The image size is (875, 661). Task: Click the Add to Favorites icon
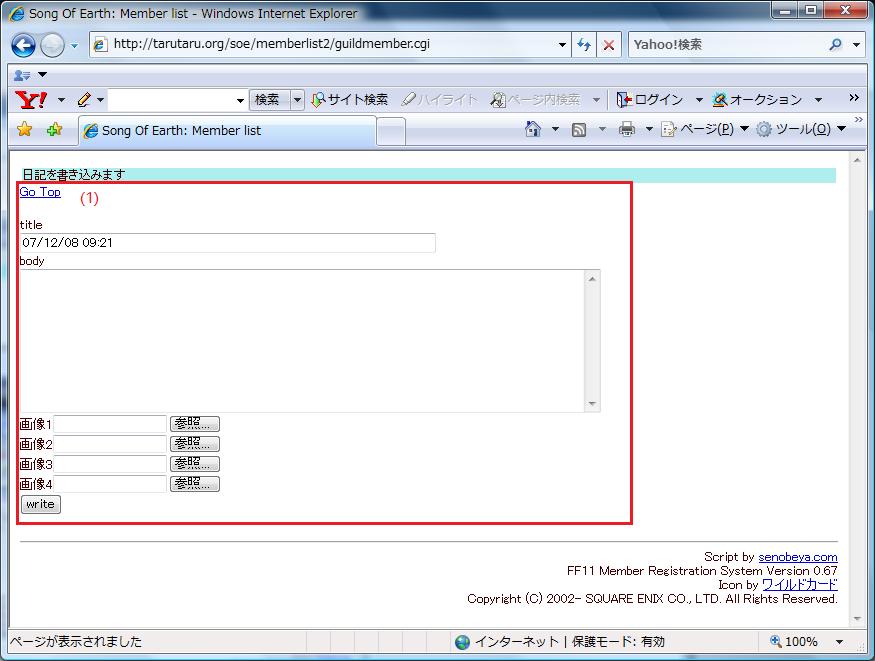(54, 129)
